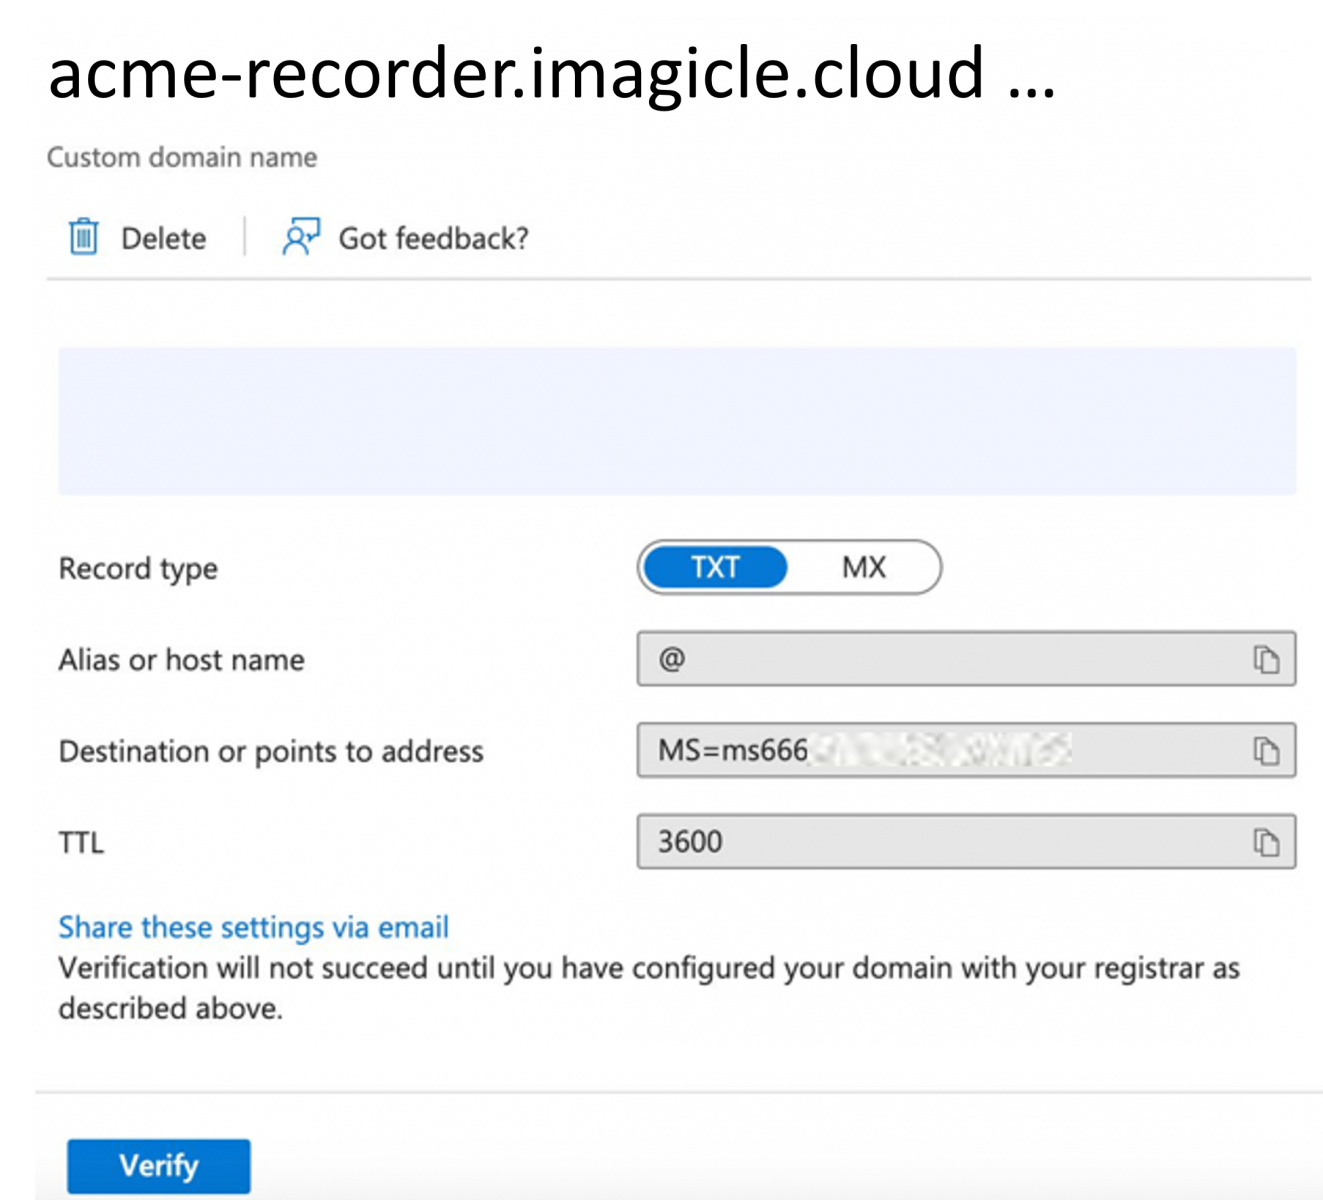Copy the Alias or host name value
This screenshot has width=1323, height=1200.
[x=1266, y=660]
